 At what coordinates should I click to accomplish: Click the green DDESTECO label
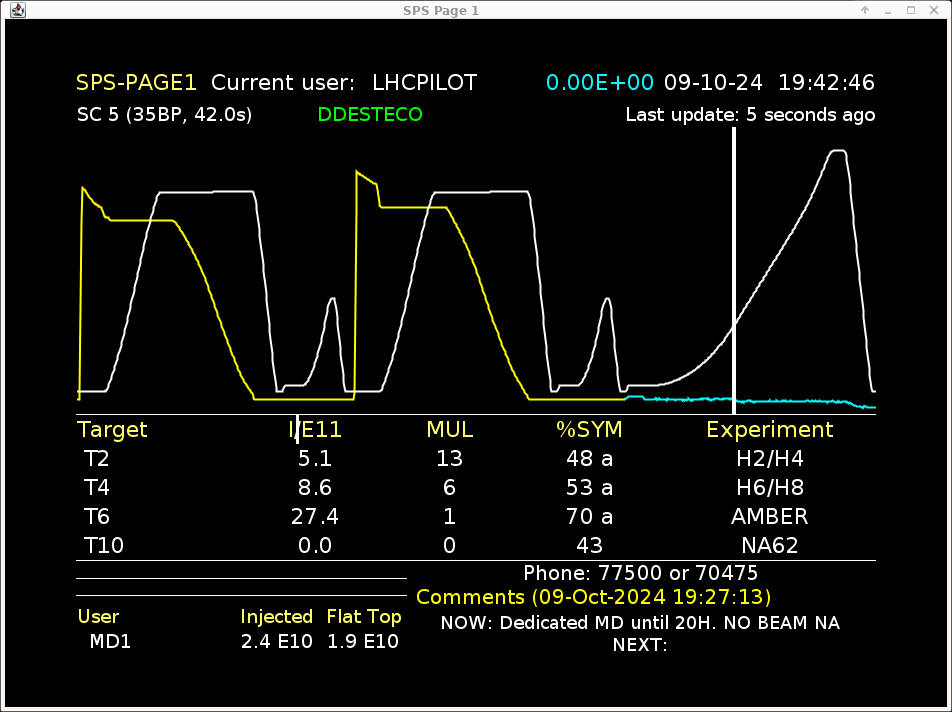coord(370,115)
